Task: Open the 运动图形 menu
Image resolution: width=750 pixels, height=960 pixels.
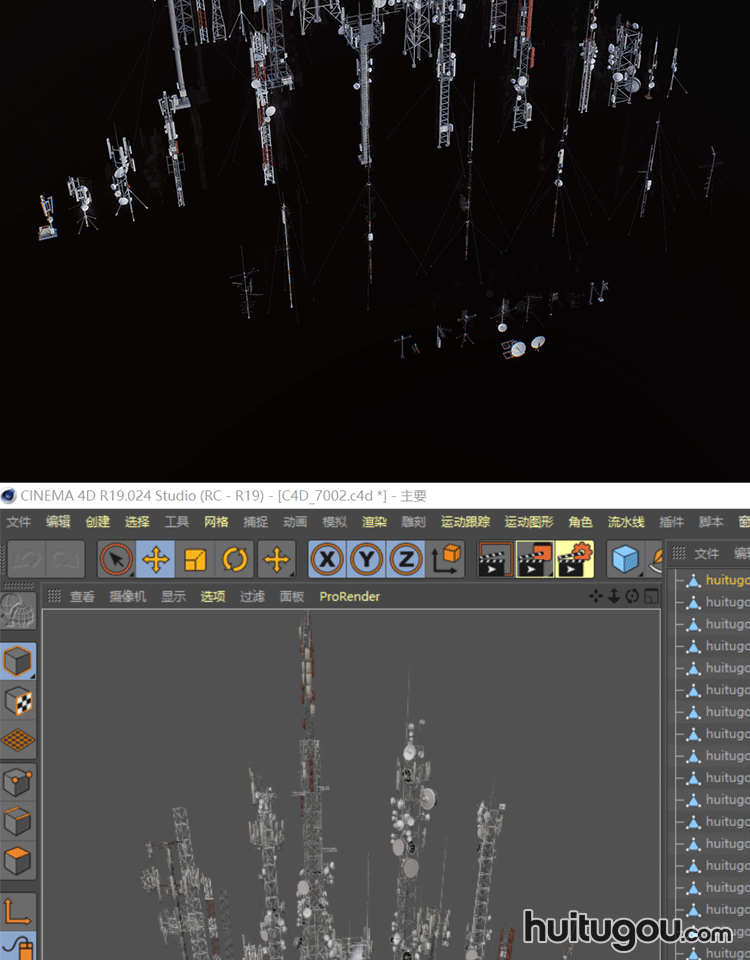Action: click(528, 522)
